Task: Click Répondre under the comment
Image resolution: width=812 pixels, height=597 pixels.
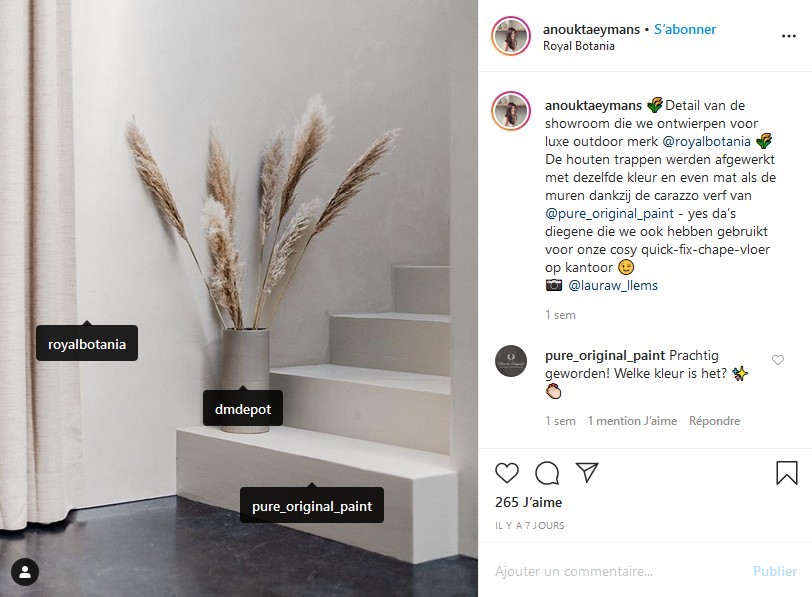Action: 714,421
